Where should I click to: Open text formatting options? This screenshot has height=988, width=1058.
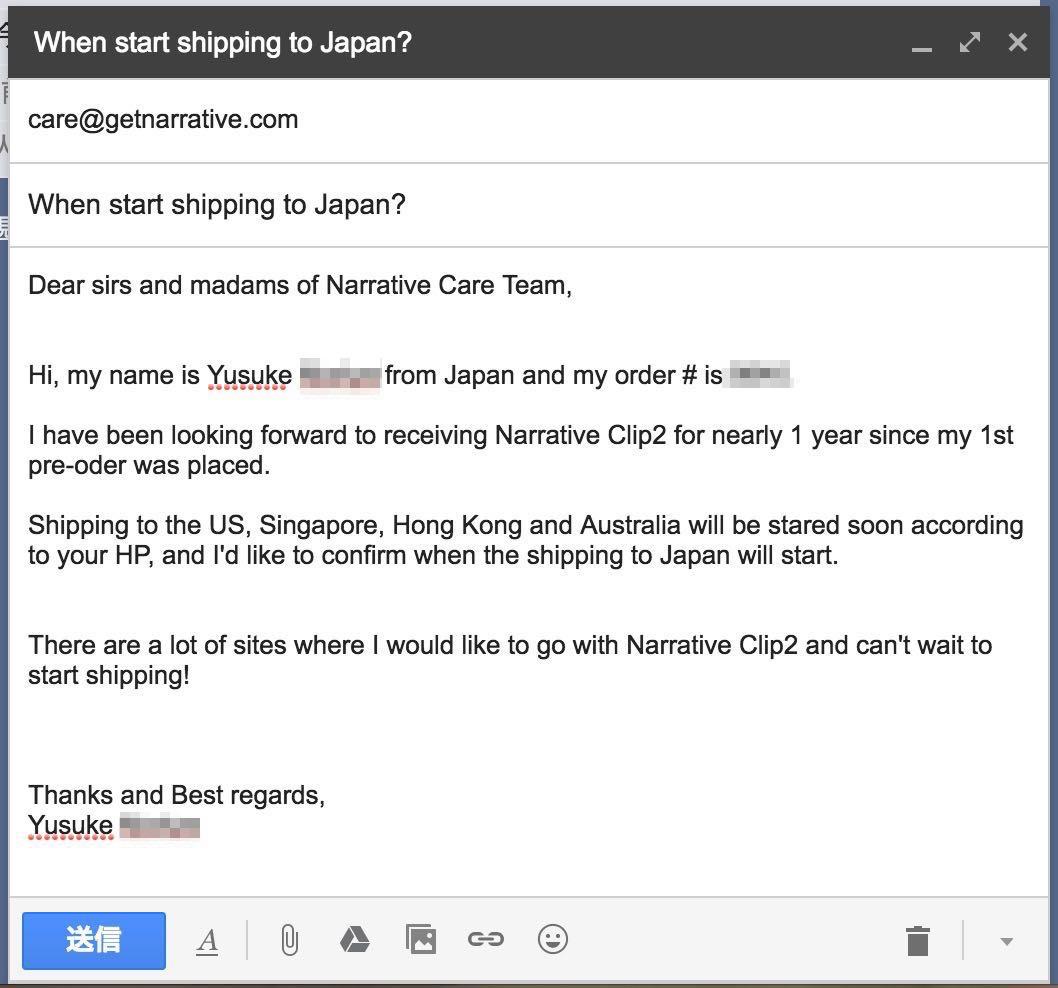[207, 940]
